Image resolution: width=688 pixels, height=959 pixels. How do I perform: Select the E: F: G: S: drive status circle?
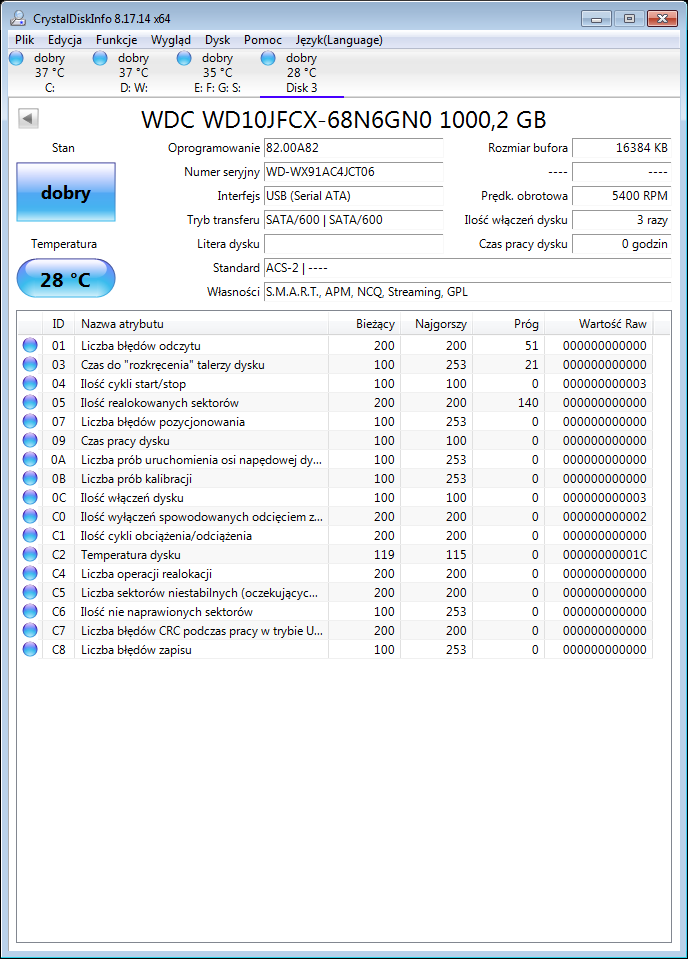tap(184, 58)
